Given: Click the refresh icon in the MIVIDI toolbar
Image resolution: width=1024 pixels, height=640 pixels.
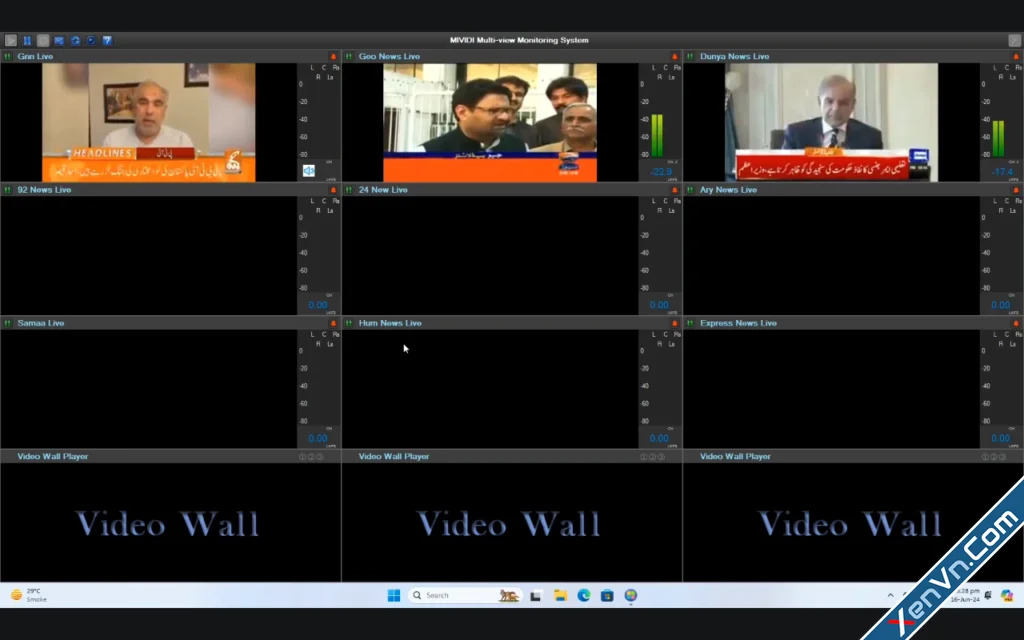Looking at the screenshot, I should click(75, 40).
